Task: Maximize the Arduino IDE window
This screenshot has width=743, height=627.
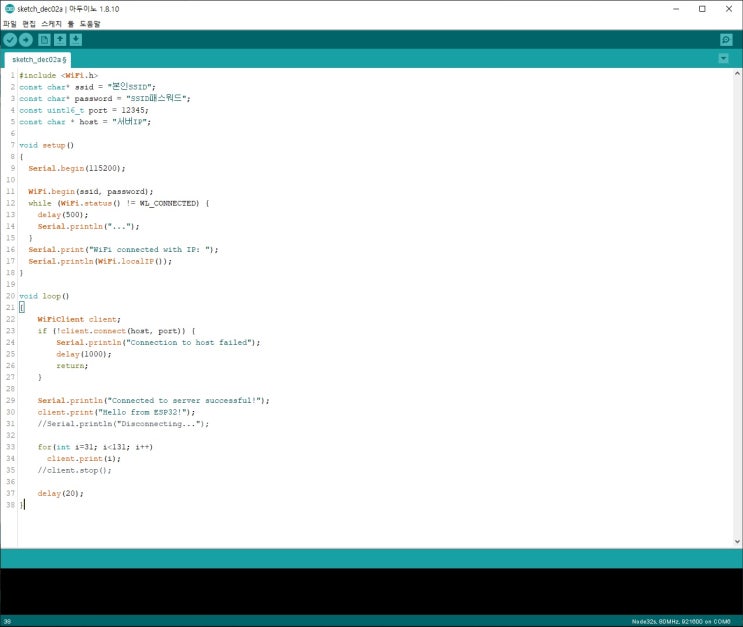Action: pos(701,9)
